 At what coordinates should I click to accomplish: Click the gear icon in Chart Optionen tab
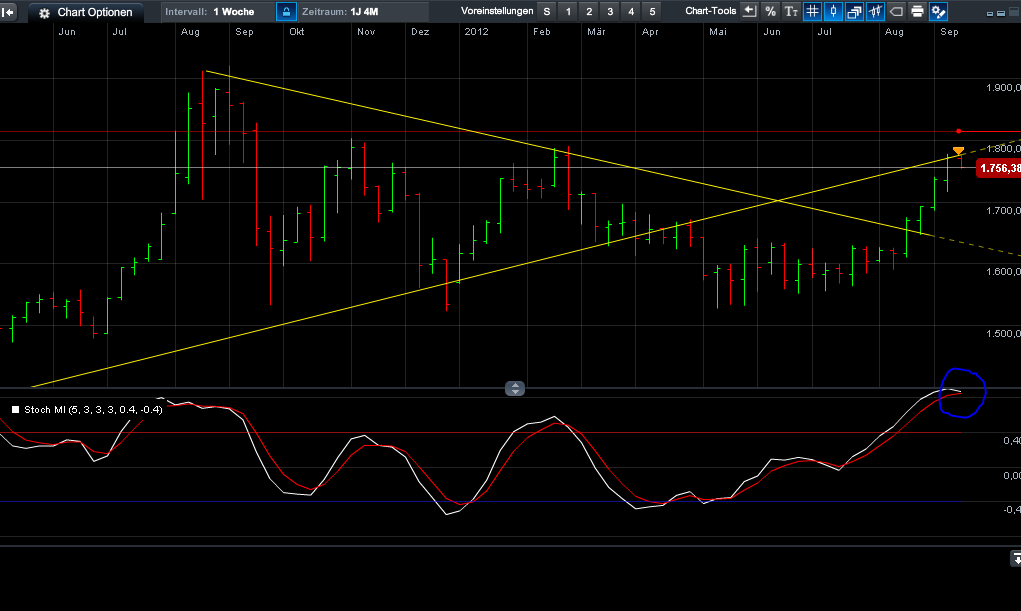tap(44, 13)
